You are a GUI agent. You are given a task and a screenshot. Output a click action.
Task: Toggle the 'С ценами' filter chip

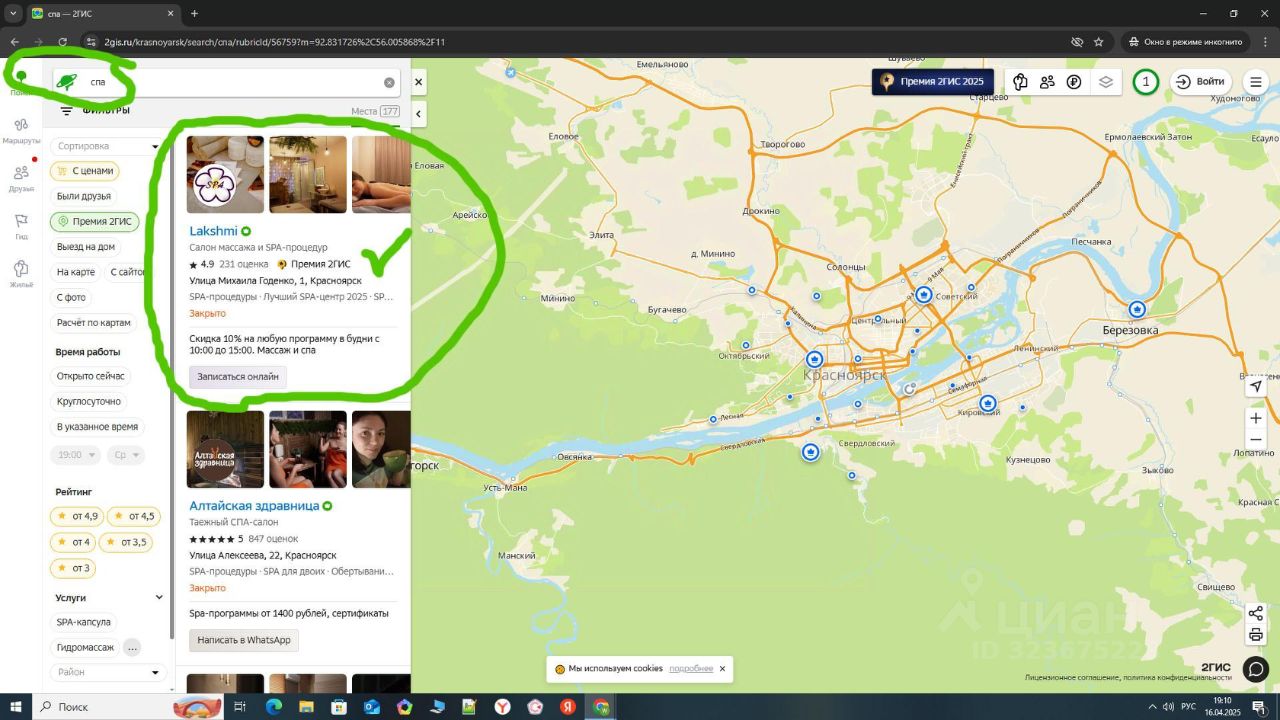[x=85, y=171]
